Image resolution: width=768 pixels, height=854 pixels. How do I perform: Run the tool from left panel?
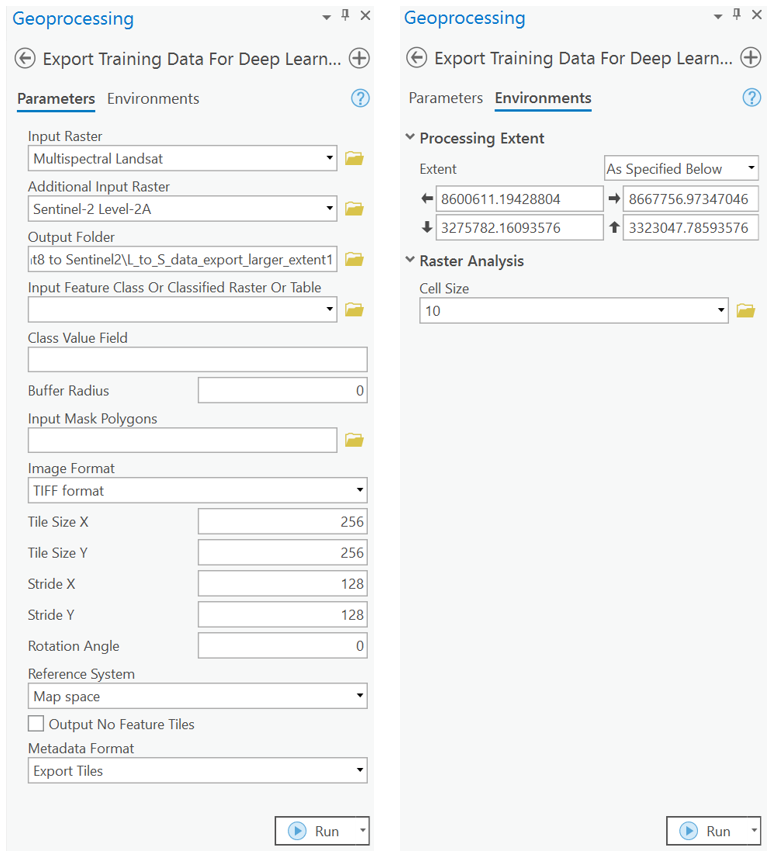click(315, 831)
